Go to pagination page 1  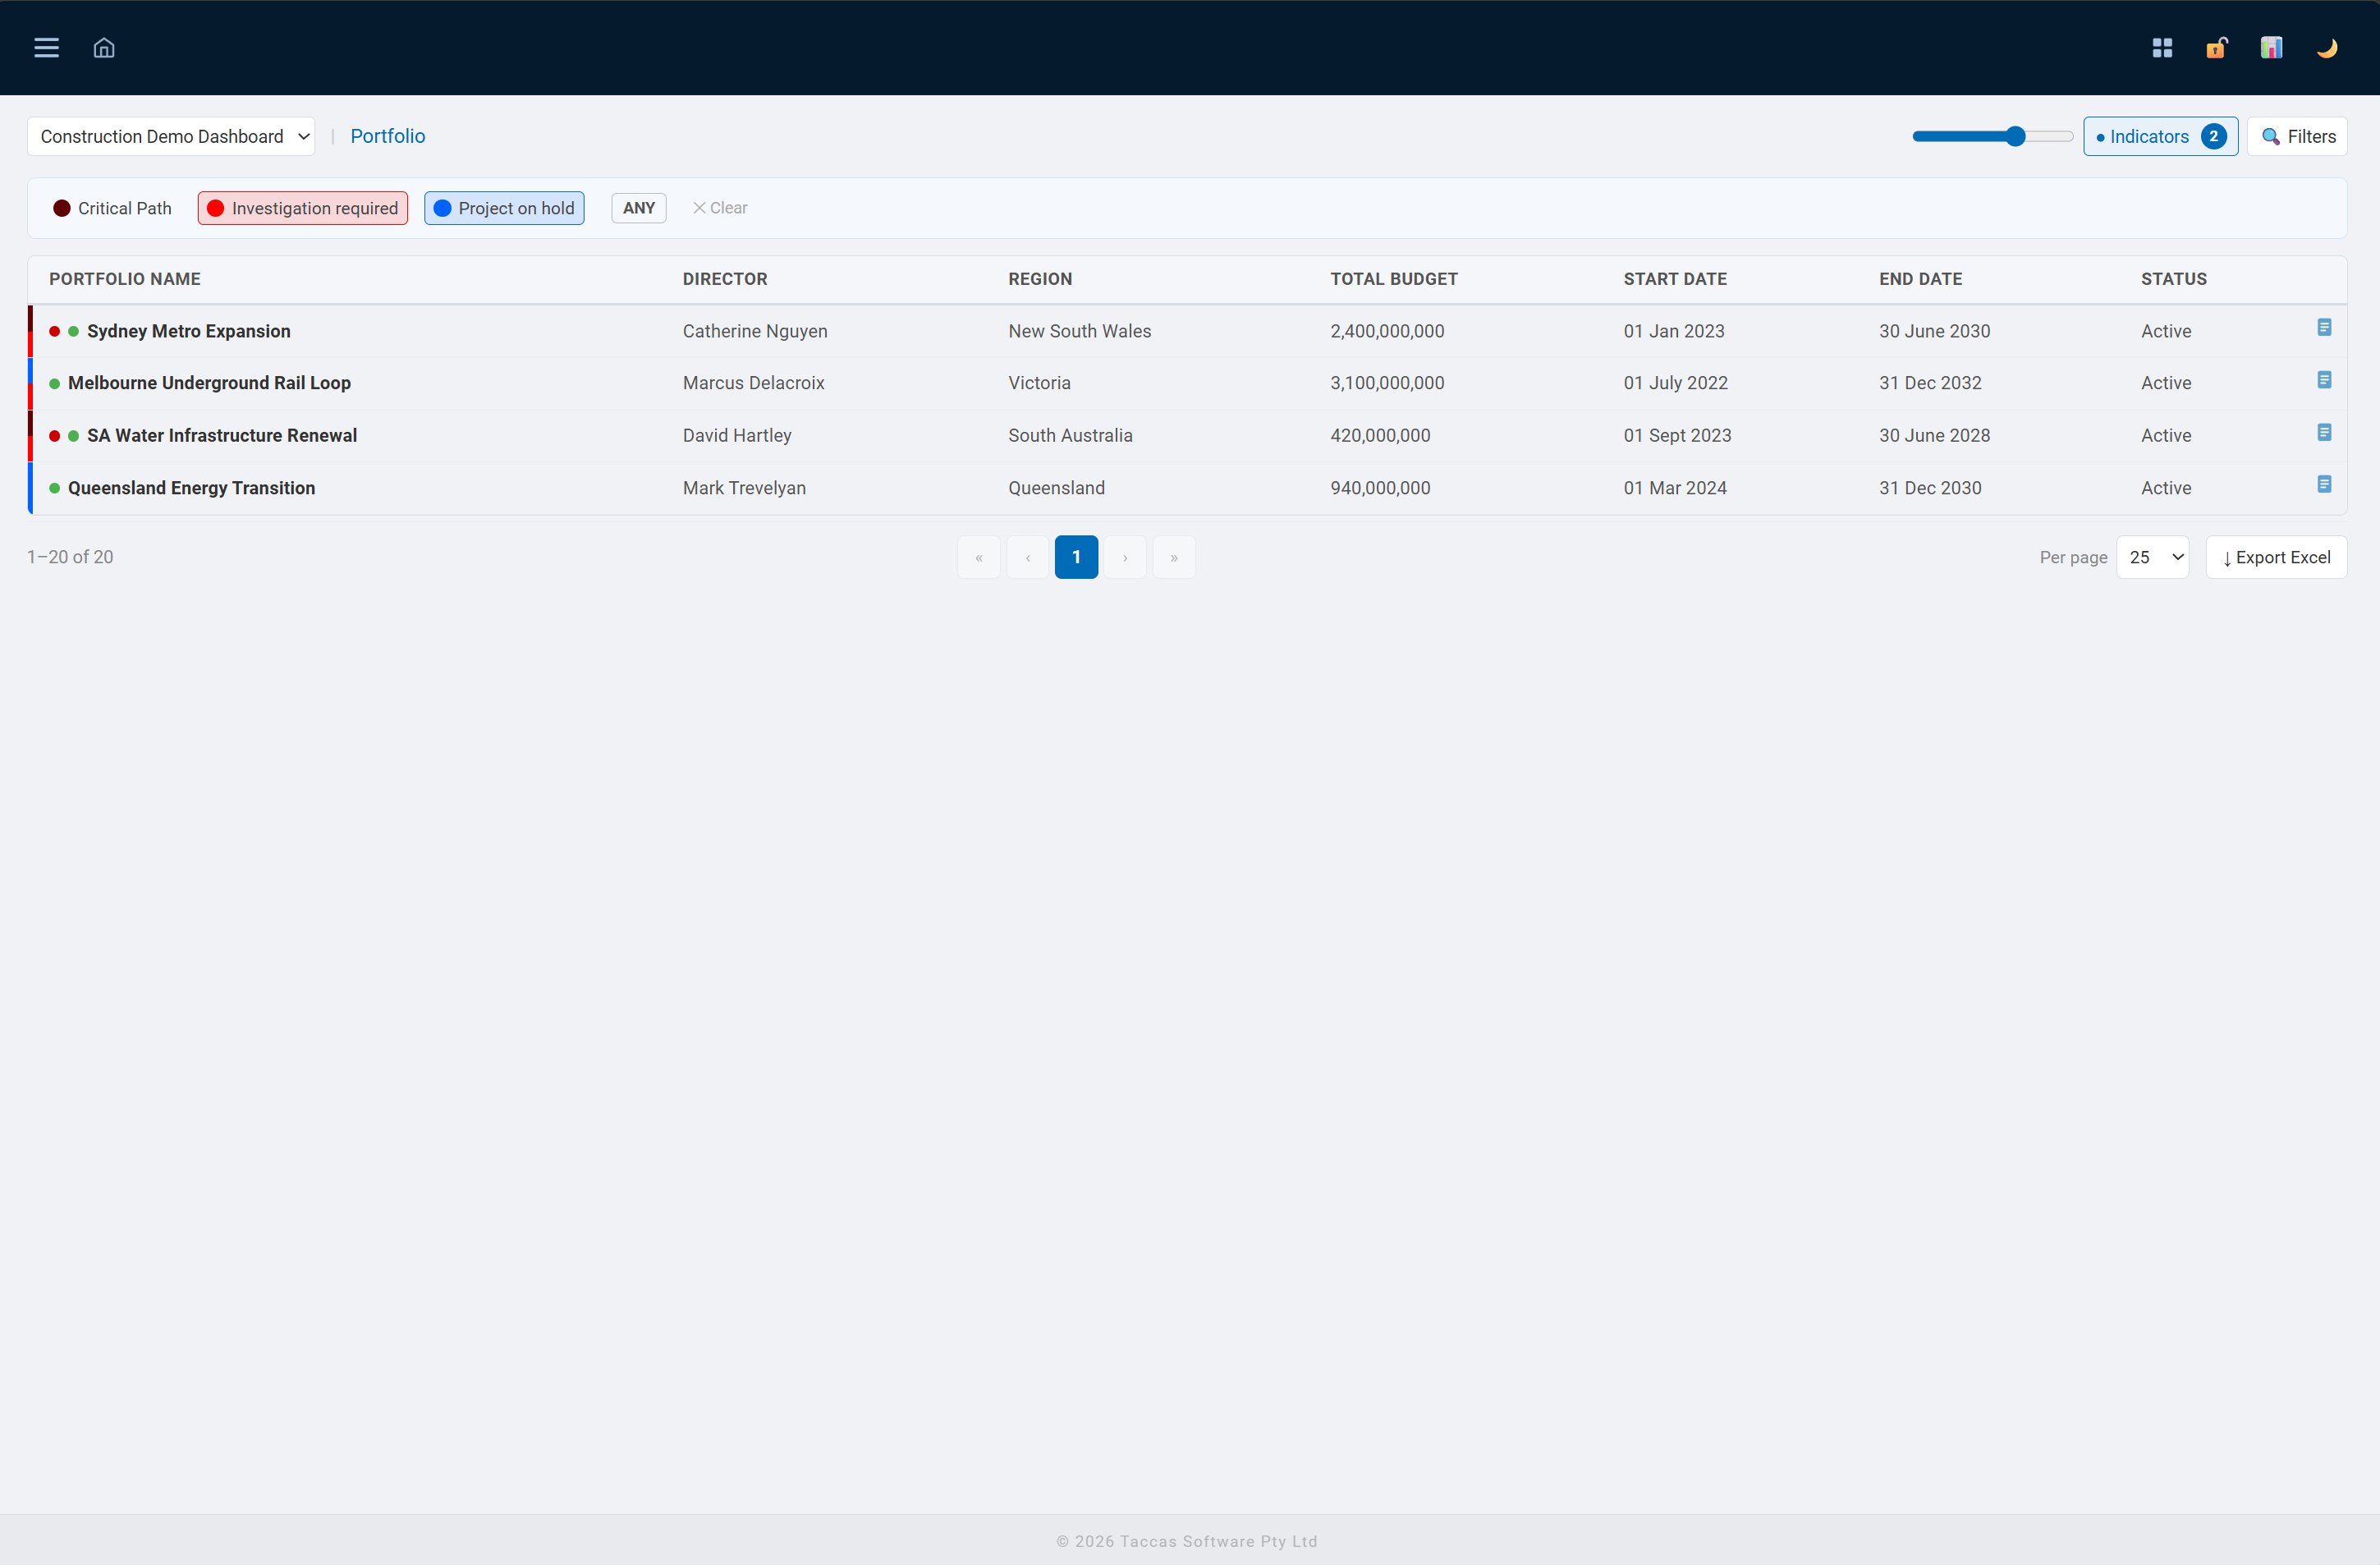point(1076,557)
